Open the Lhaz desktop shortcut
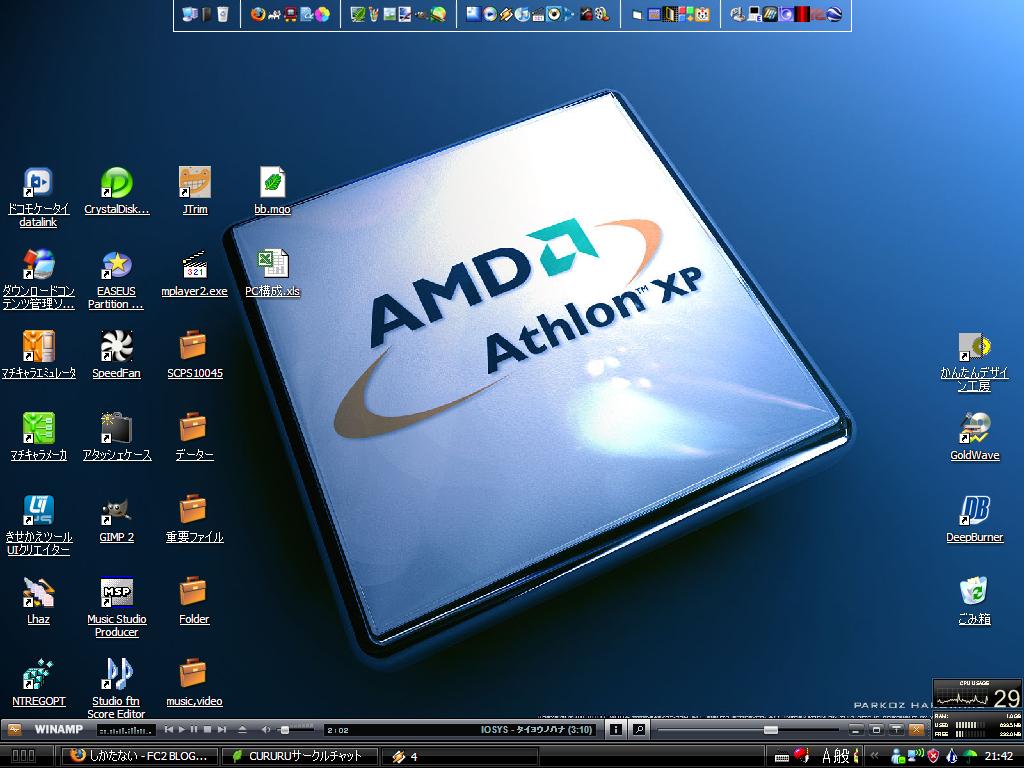 pyautogui.click(x=38, y=601)
